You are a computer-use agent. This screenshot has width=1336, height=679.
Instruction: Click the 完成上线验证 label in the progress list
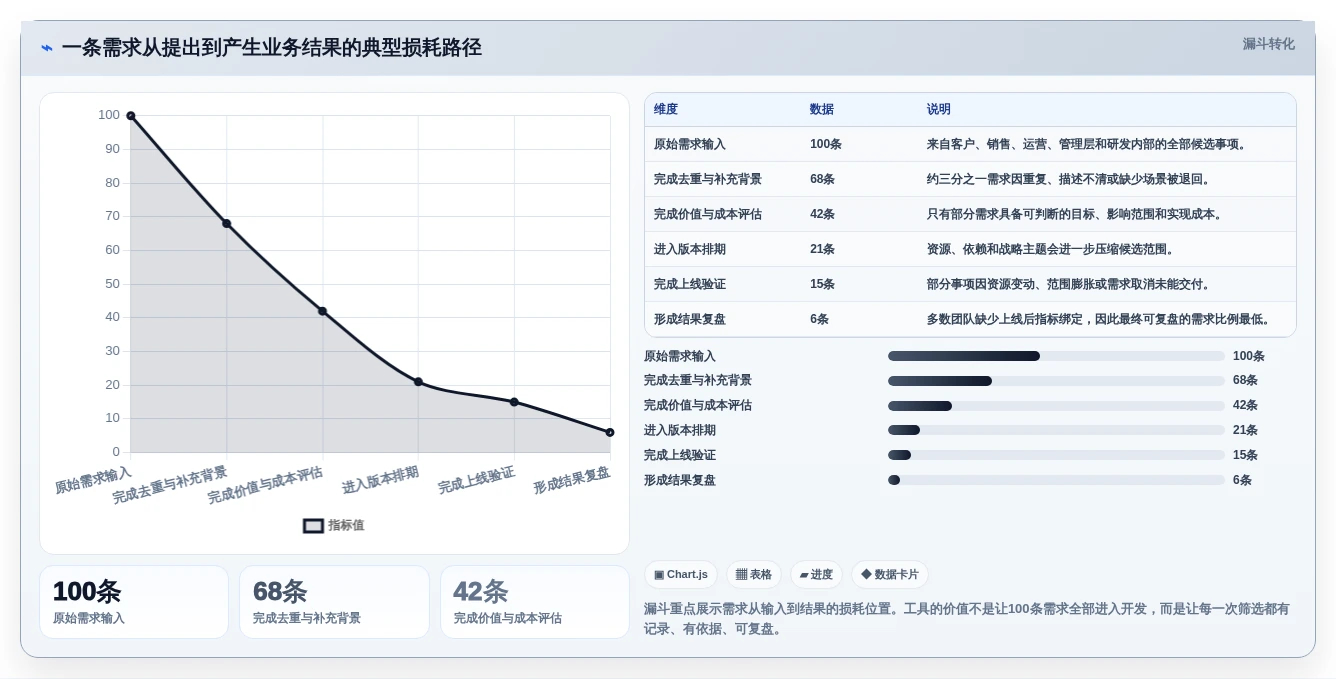[680, 455]
